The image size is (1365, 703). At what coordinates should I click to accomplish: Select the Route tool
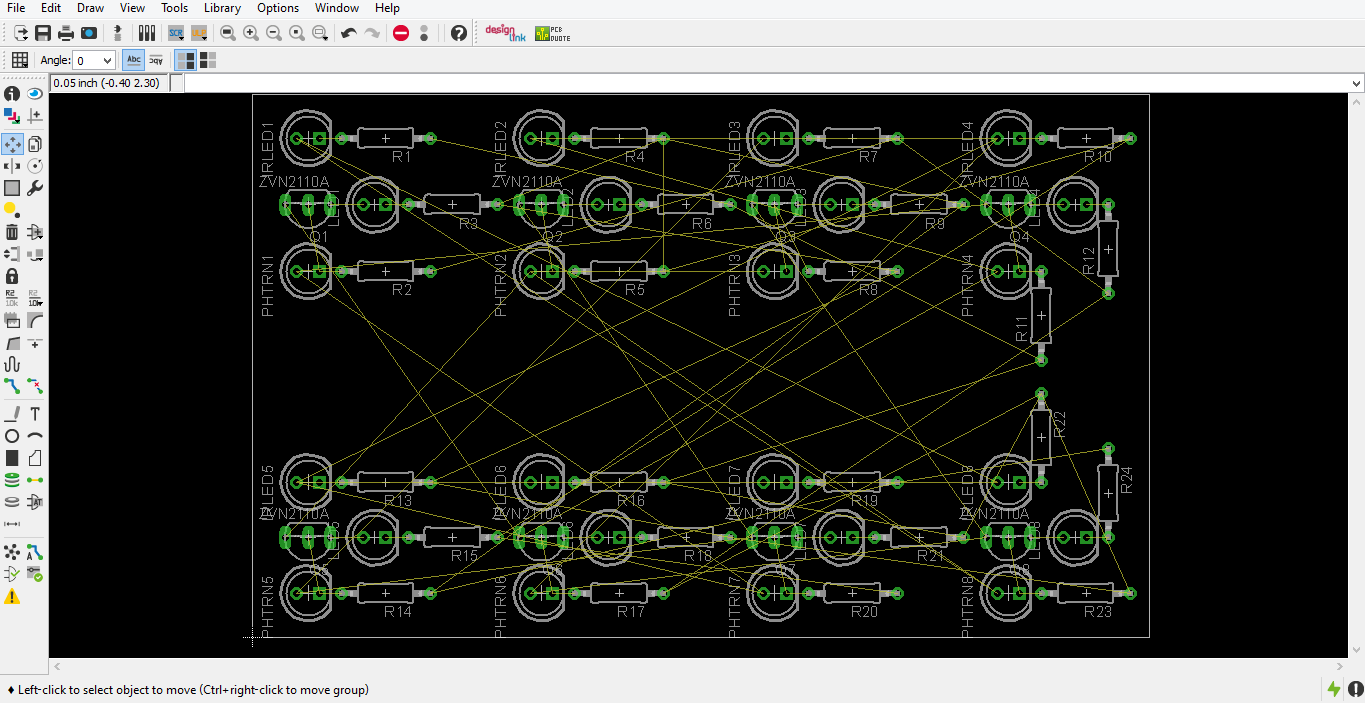[12, 386]
